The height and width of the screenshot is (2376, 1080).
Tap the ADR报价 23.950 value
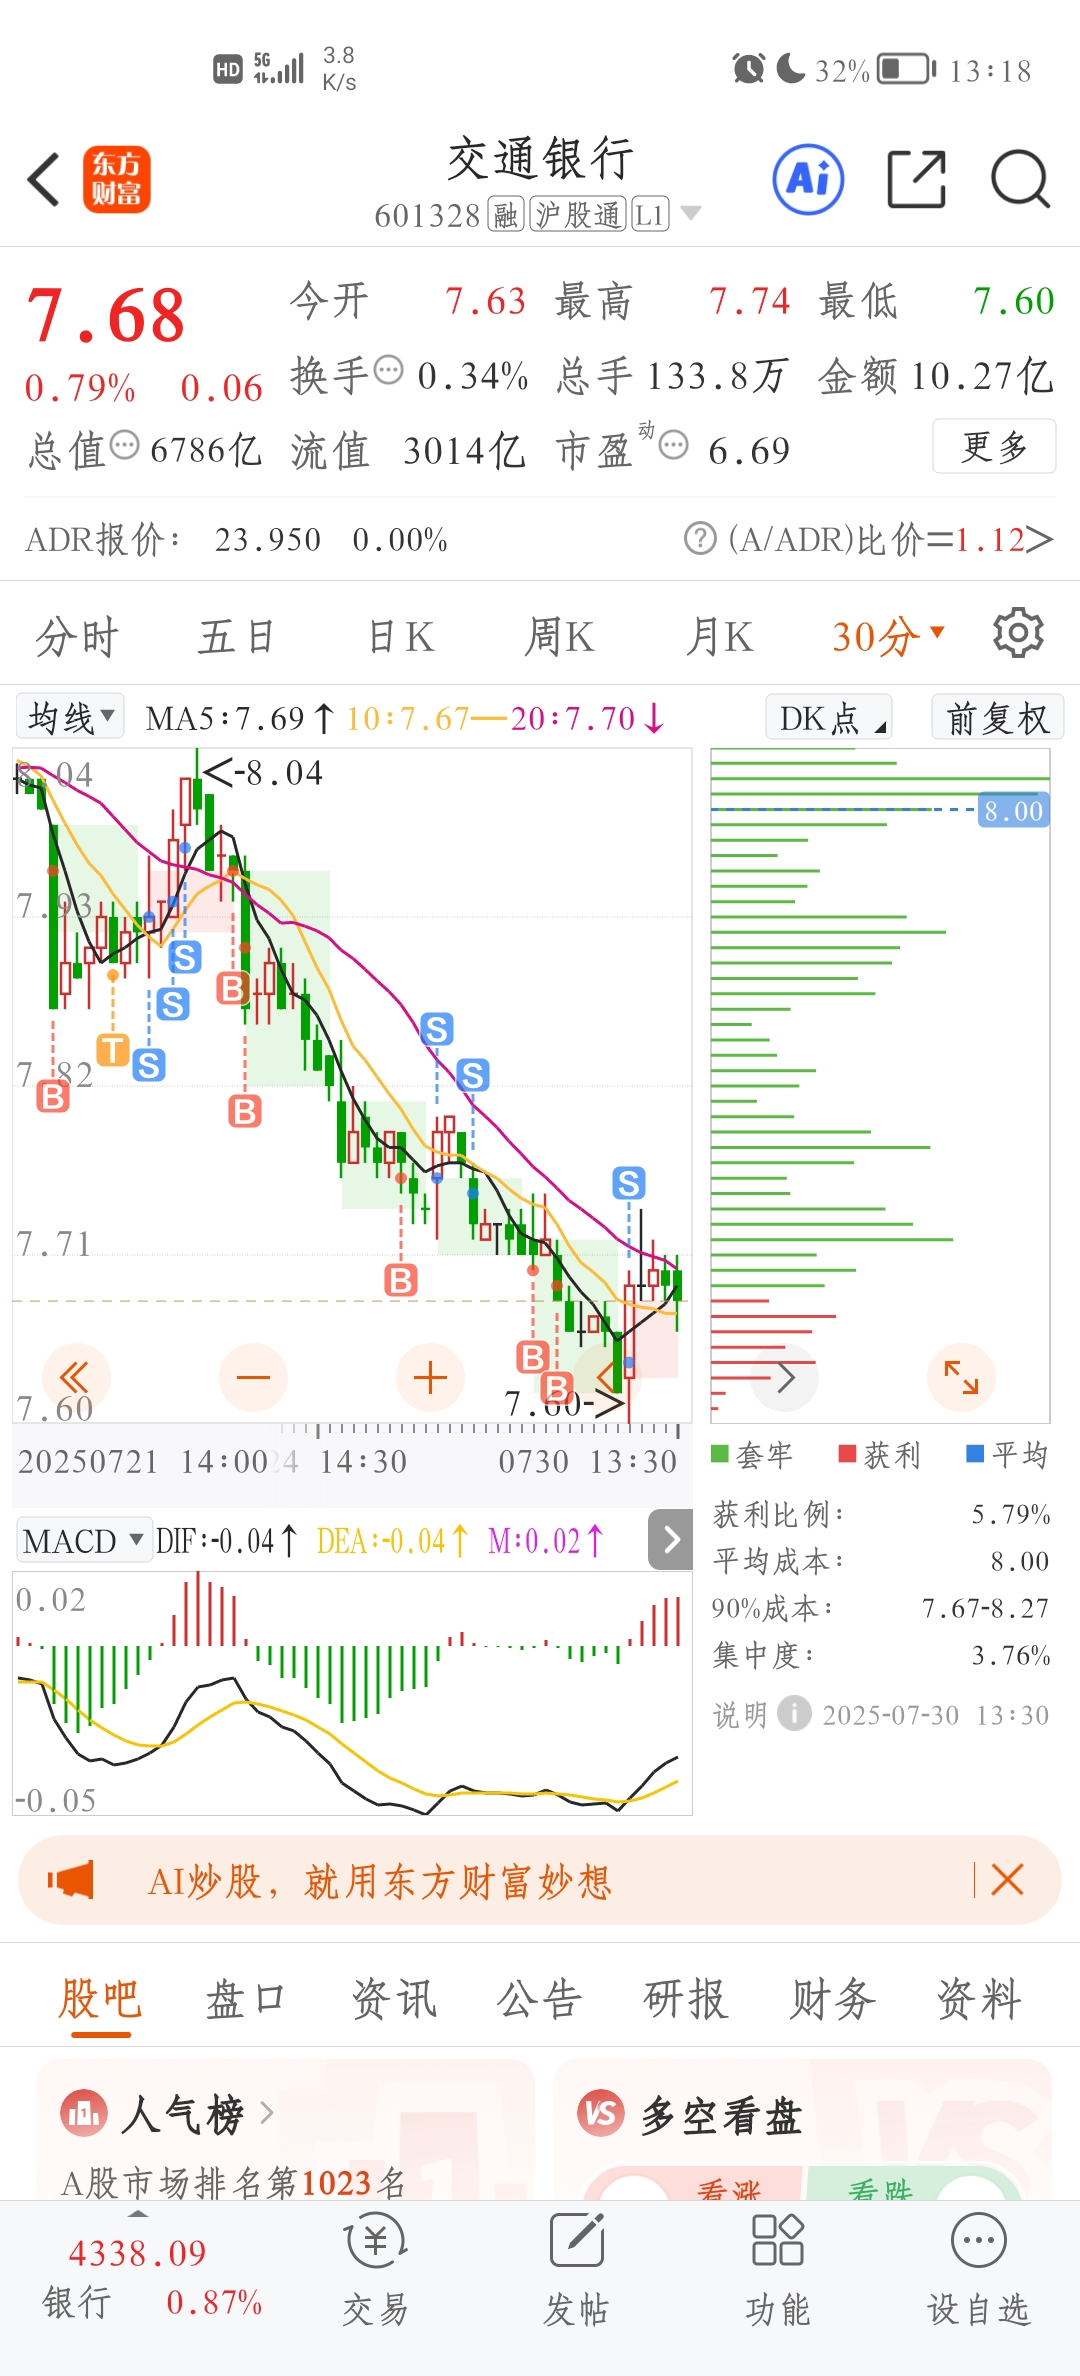point(268,540)
